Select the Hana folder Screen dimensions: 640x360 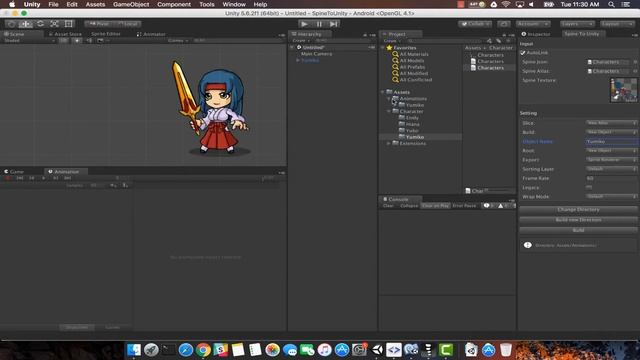[x=412, y=124]
